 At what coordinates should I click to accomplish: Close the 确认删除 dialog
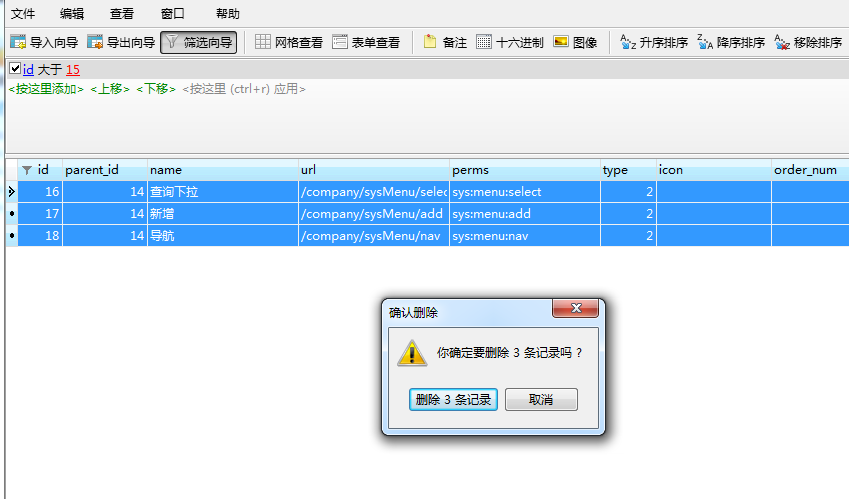[576, 308]
